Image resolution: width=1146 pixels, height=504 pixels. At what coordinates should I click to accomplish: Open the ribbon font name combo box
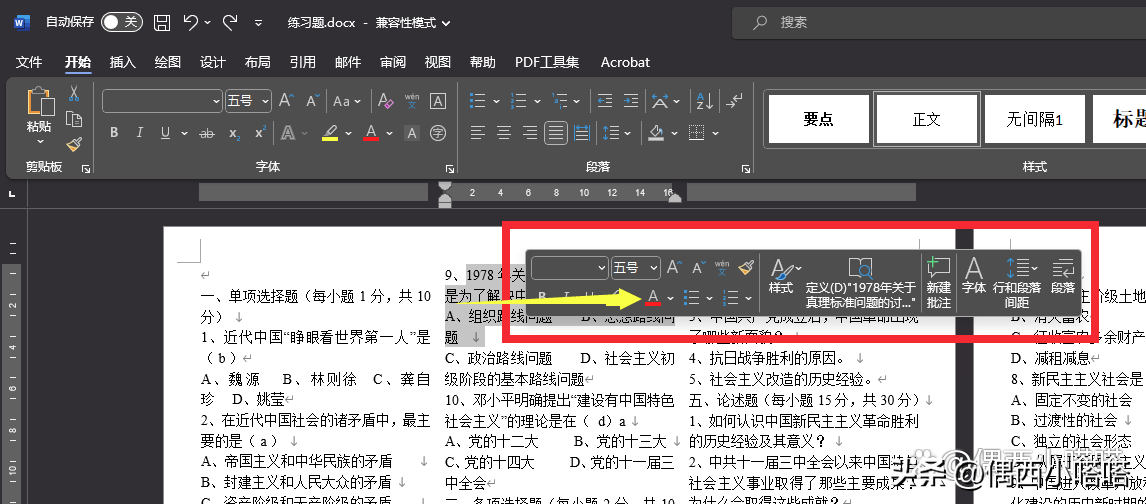pyautogui.click(x=162, y=101)
